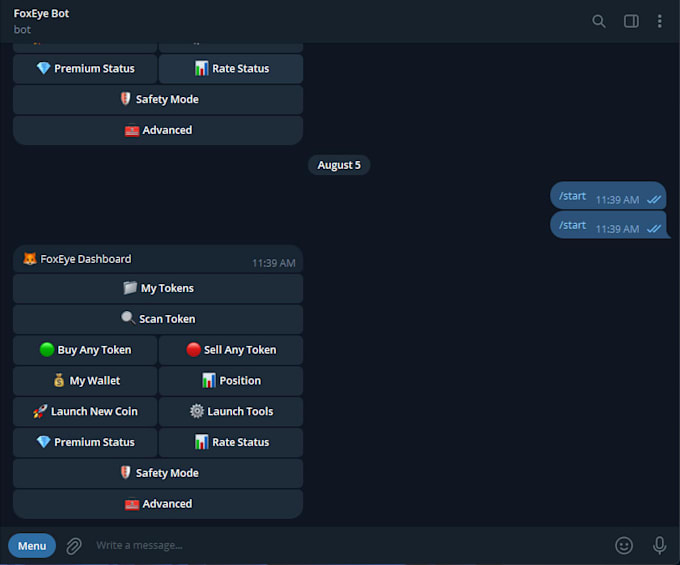Select Launch New Coin button
This screenshot has height=565, width=680.
pyautogui.click(x=85, y=412)
